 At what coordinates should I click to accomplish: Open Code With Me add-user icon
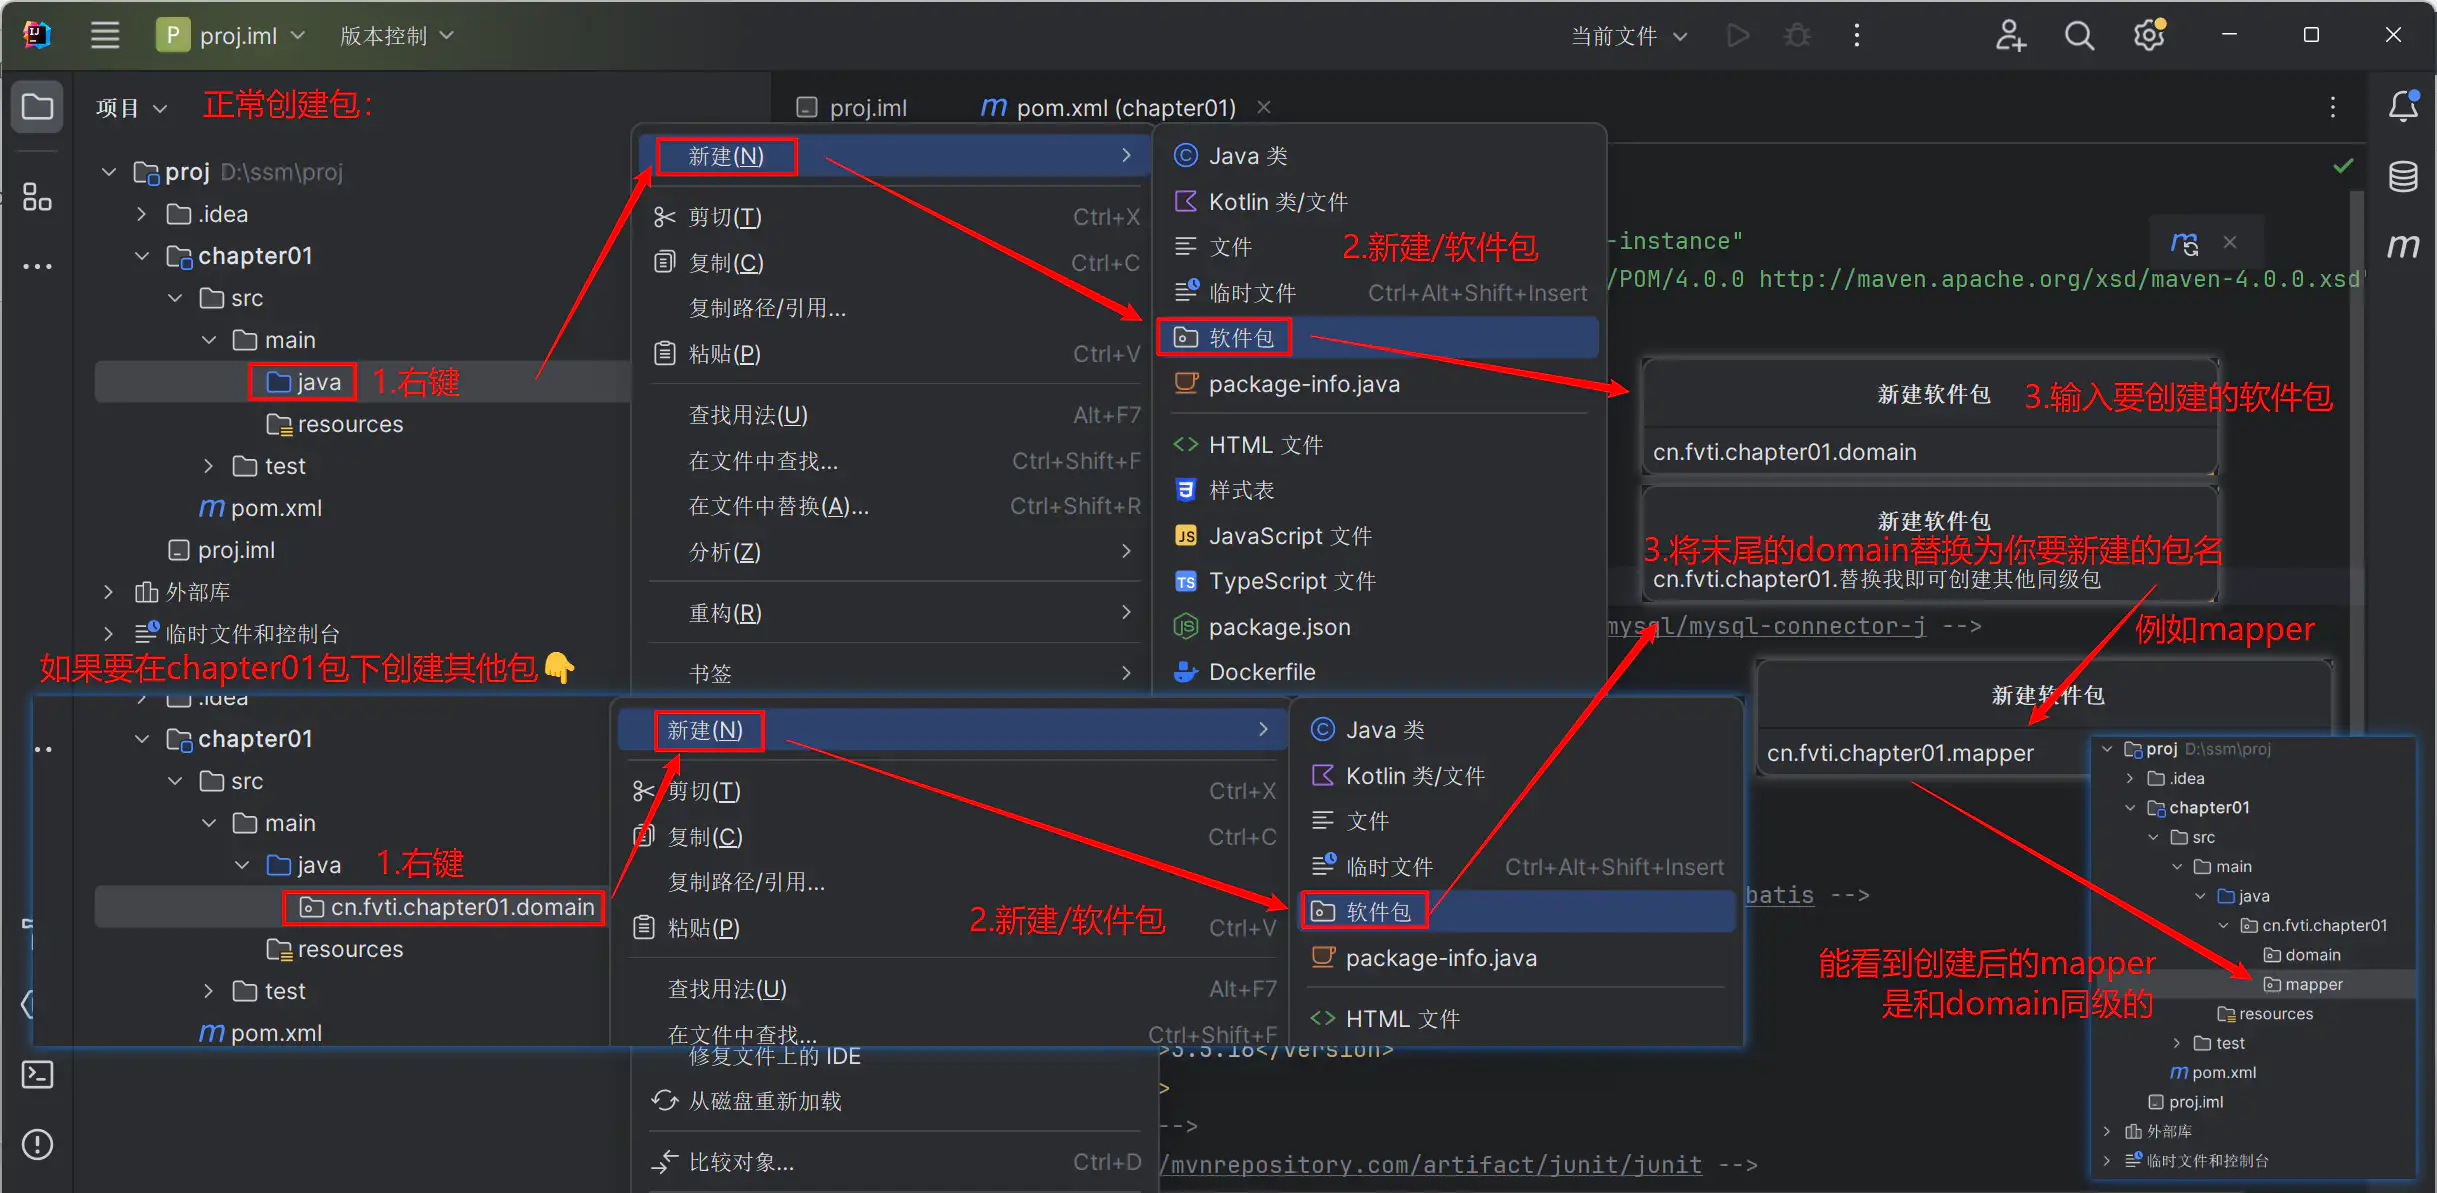pos(2010,36)
